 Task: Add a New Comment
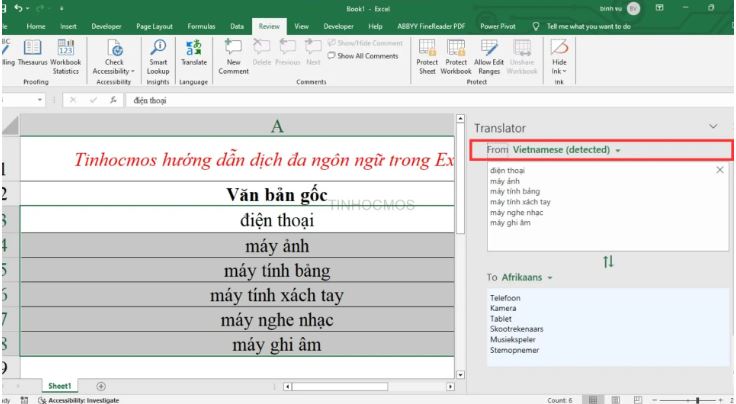[x=233, y=57]
